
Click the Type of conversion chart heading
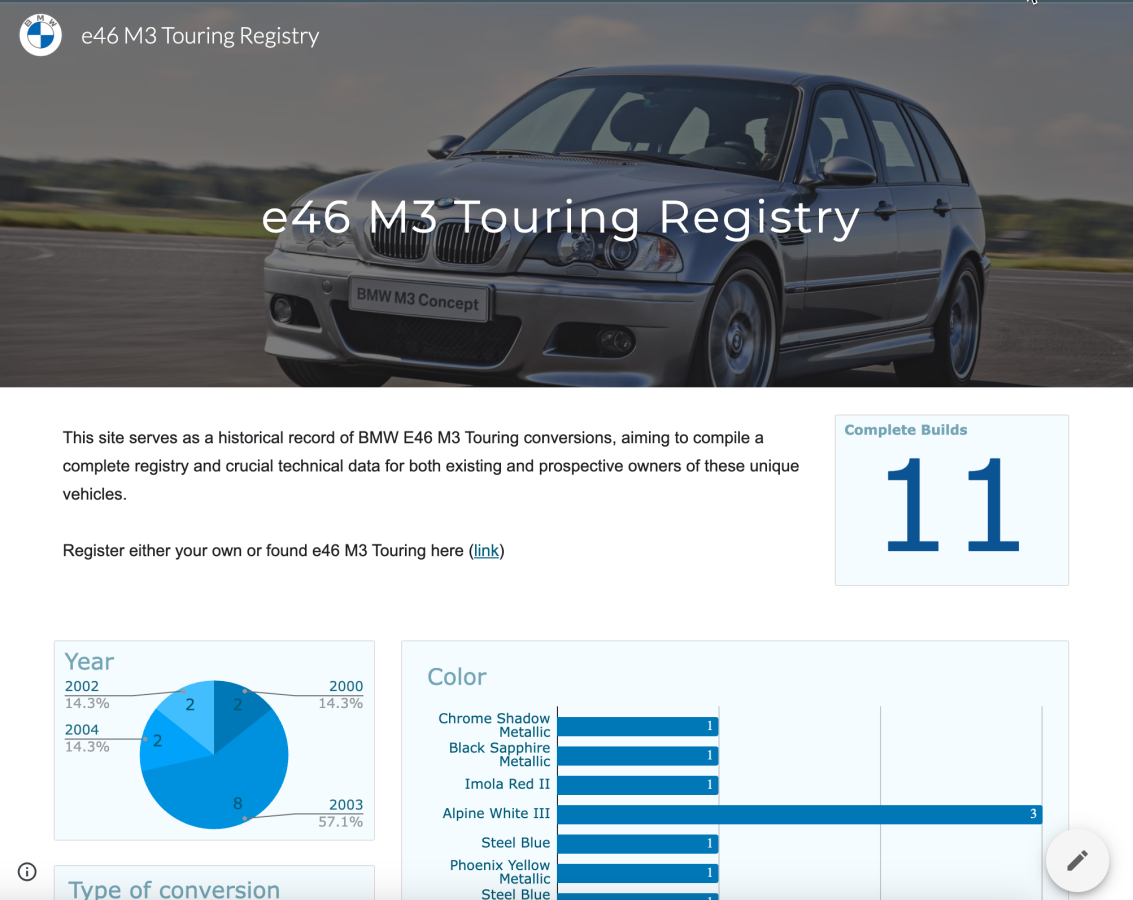click(x=174, y=889)
